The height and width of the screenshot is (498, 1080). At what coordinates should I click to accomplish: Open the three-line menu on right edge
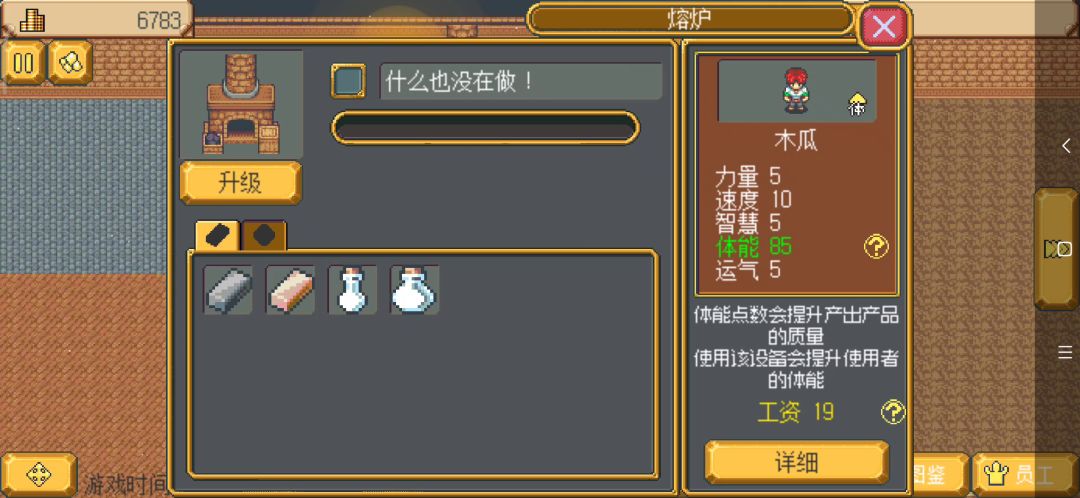pos(1066,353)
